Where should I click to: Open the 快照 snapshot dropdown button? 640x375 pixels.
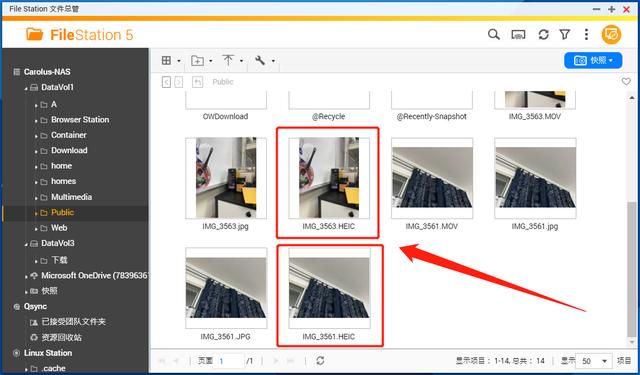point(593,60)
